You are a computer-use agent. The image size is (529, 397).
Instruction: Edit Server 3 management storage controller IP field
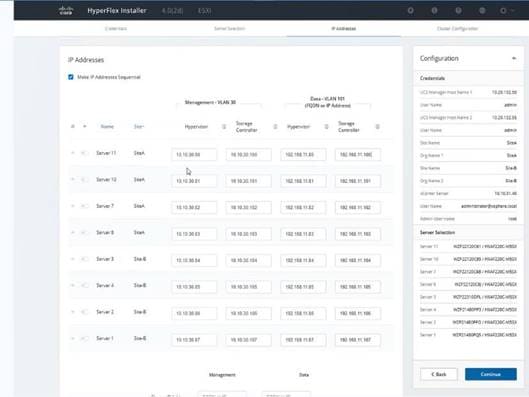coord(249,260)
